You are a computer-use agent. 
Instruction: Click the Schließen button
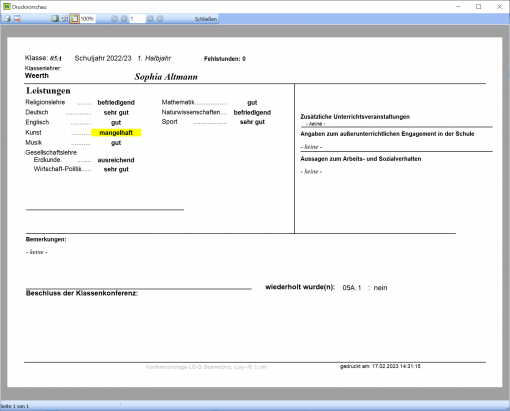[206, 19]
